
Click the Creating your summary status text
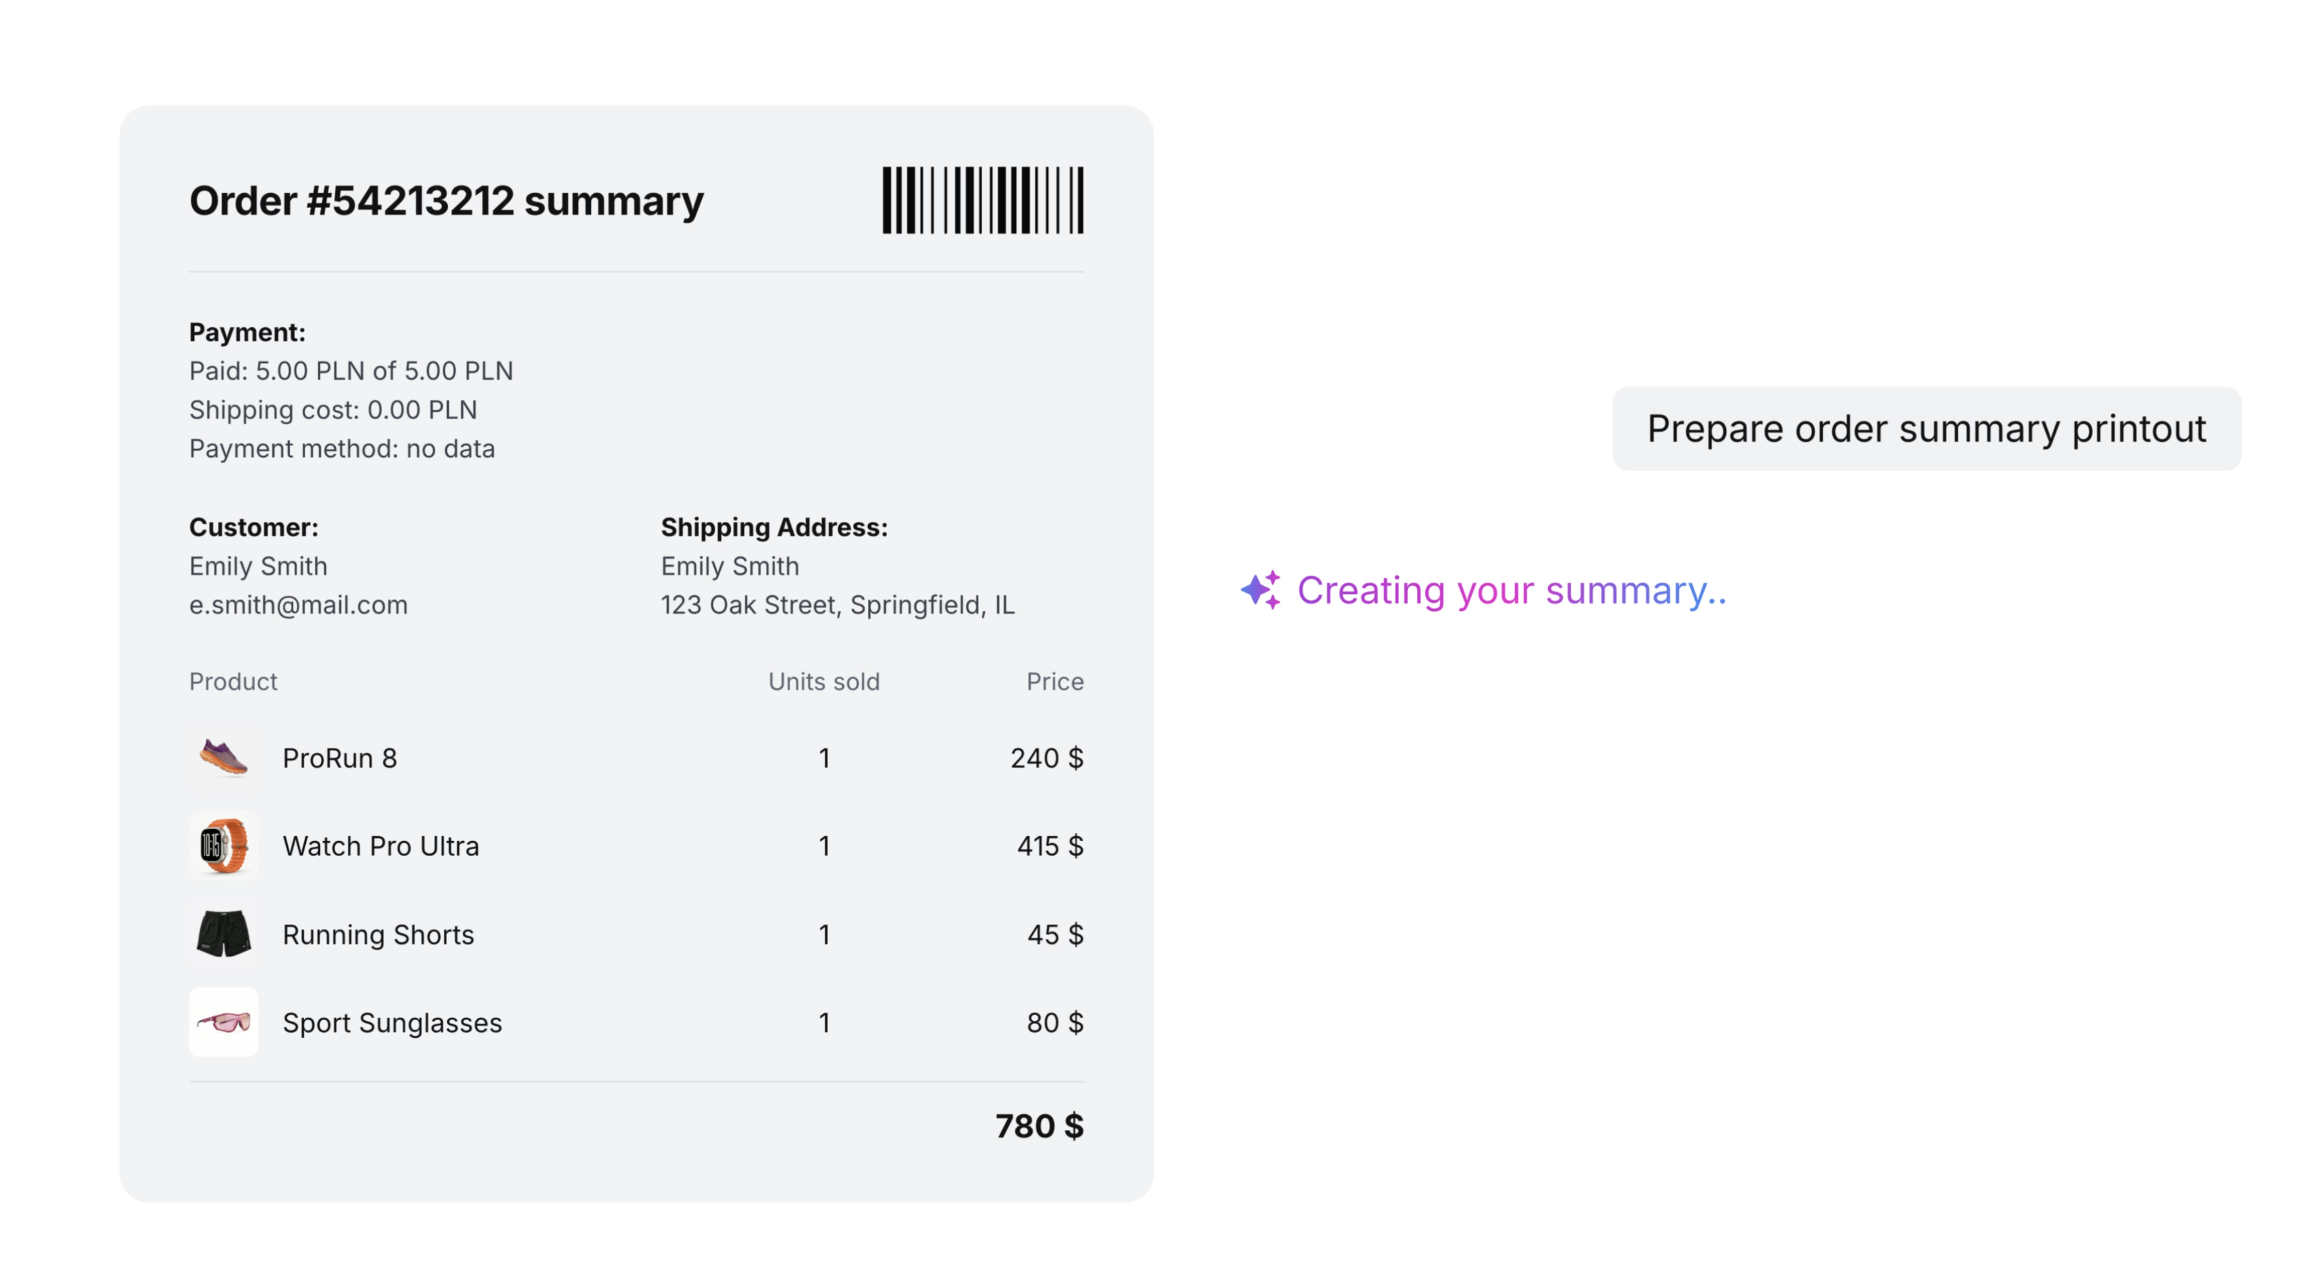point(1511,591)
